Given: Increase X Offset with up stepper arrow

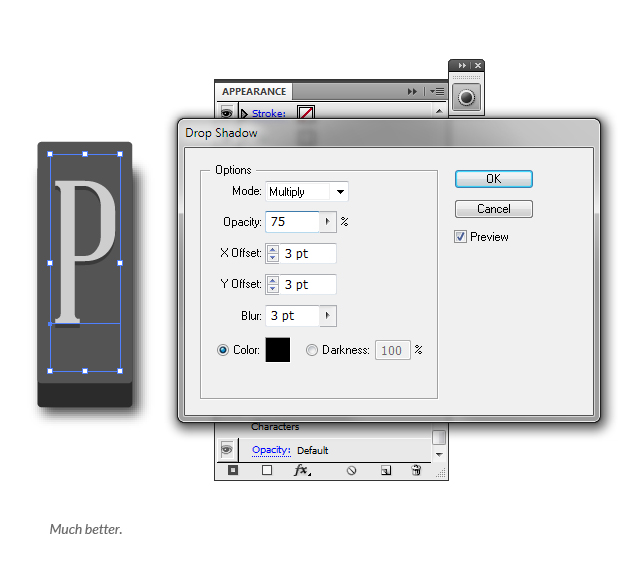Looking at the screenshot, I should (273, 250).
